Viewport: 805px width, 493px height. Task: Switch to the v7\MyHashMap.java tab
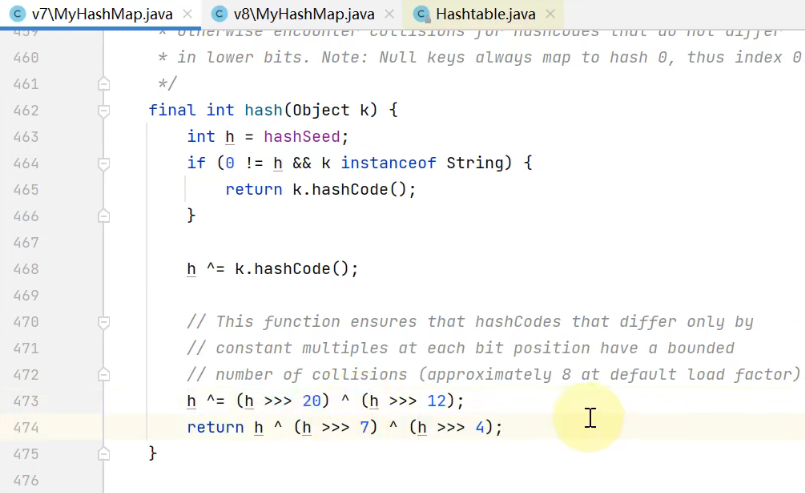tap(102, 14)
